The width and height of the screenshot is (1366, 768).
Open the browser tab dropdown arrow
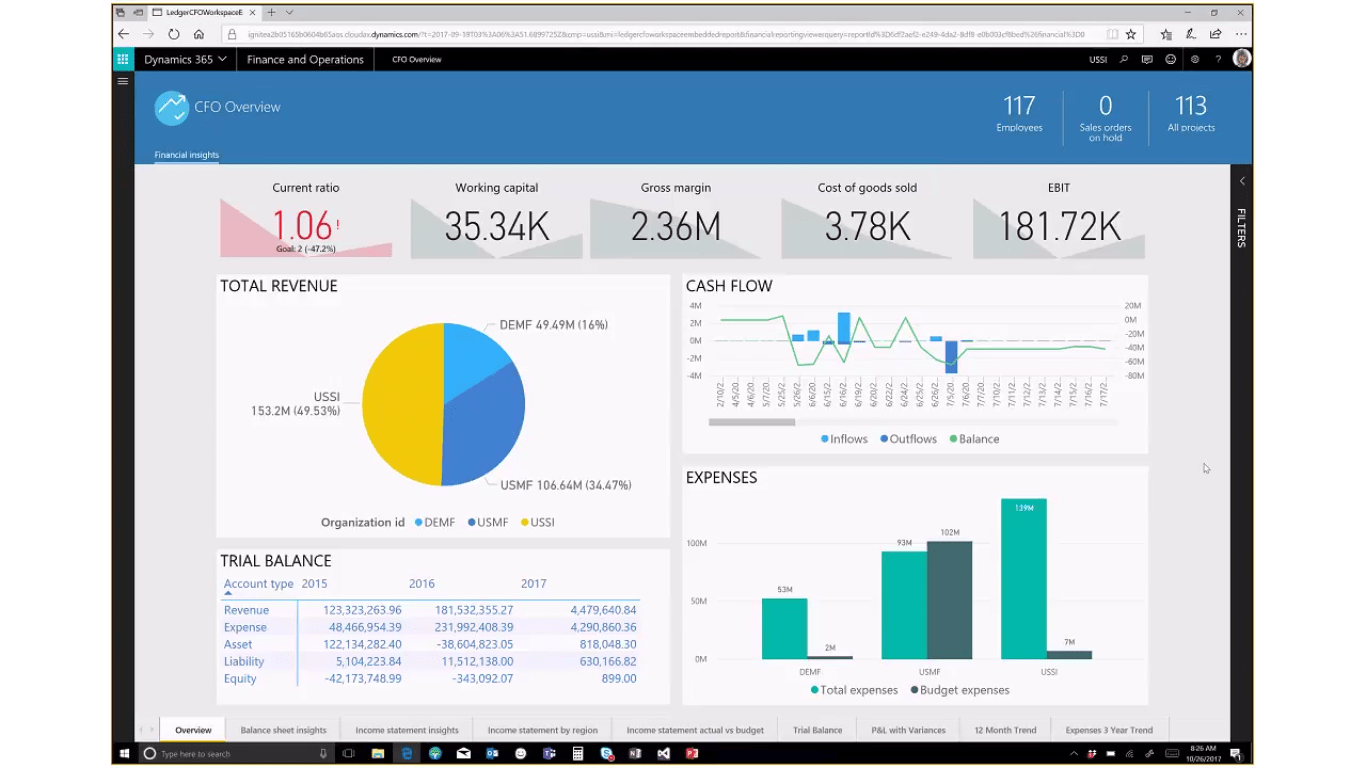289,12
